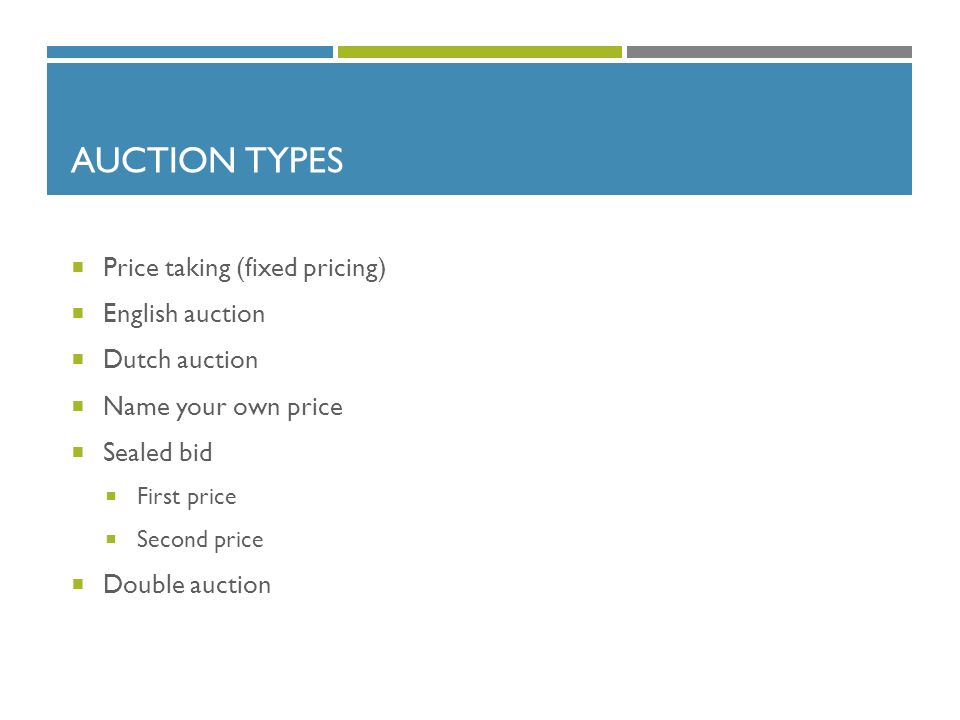
Task: Click the green bullet beside Double auction
Action: point(78,584)
